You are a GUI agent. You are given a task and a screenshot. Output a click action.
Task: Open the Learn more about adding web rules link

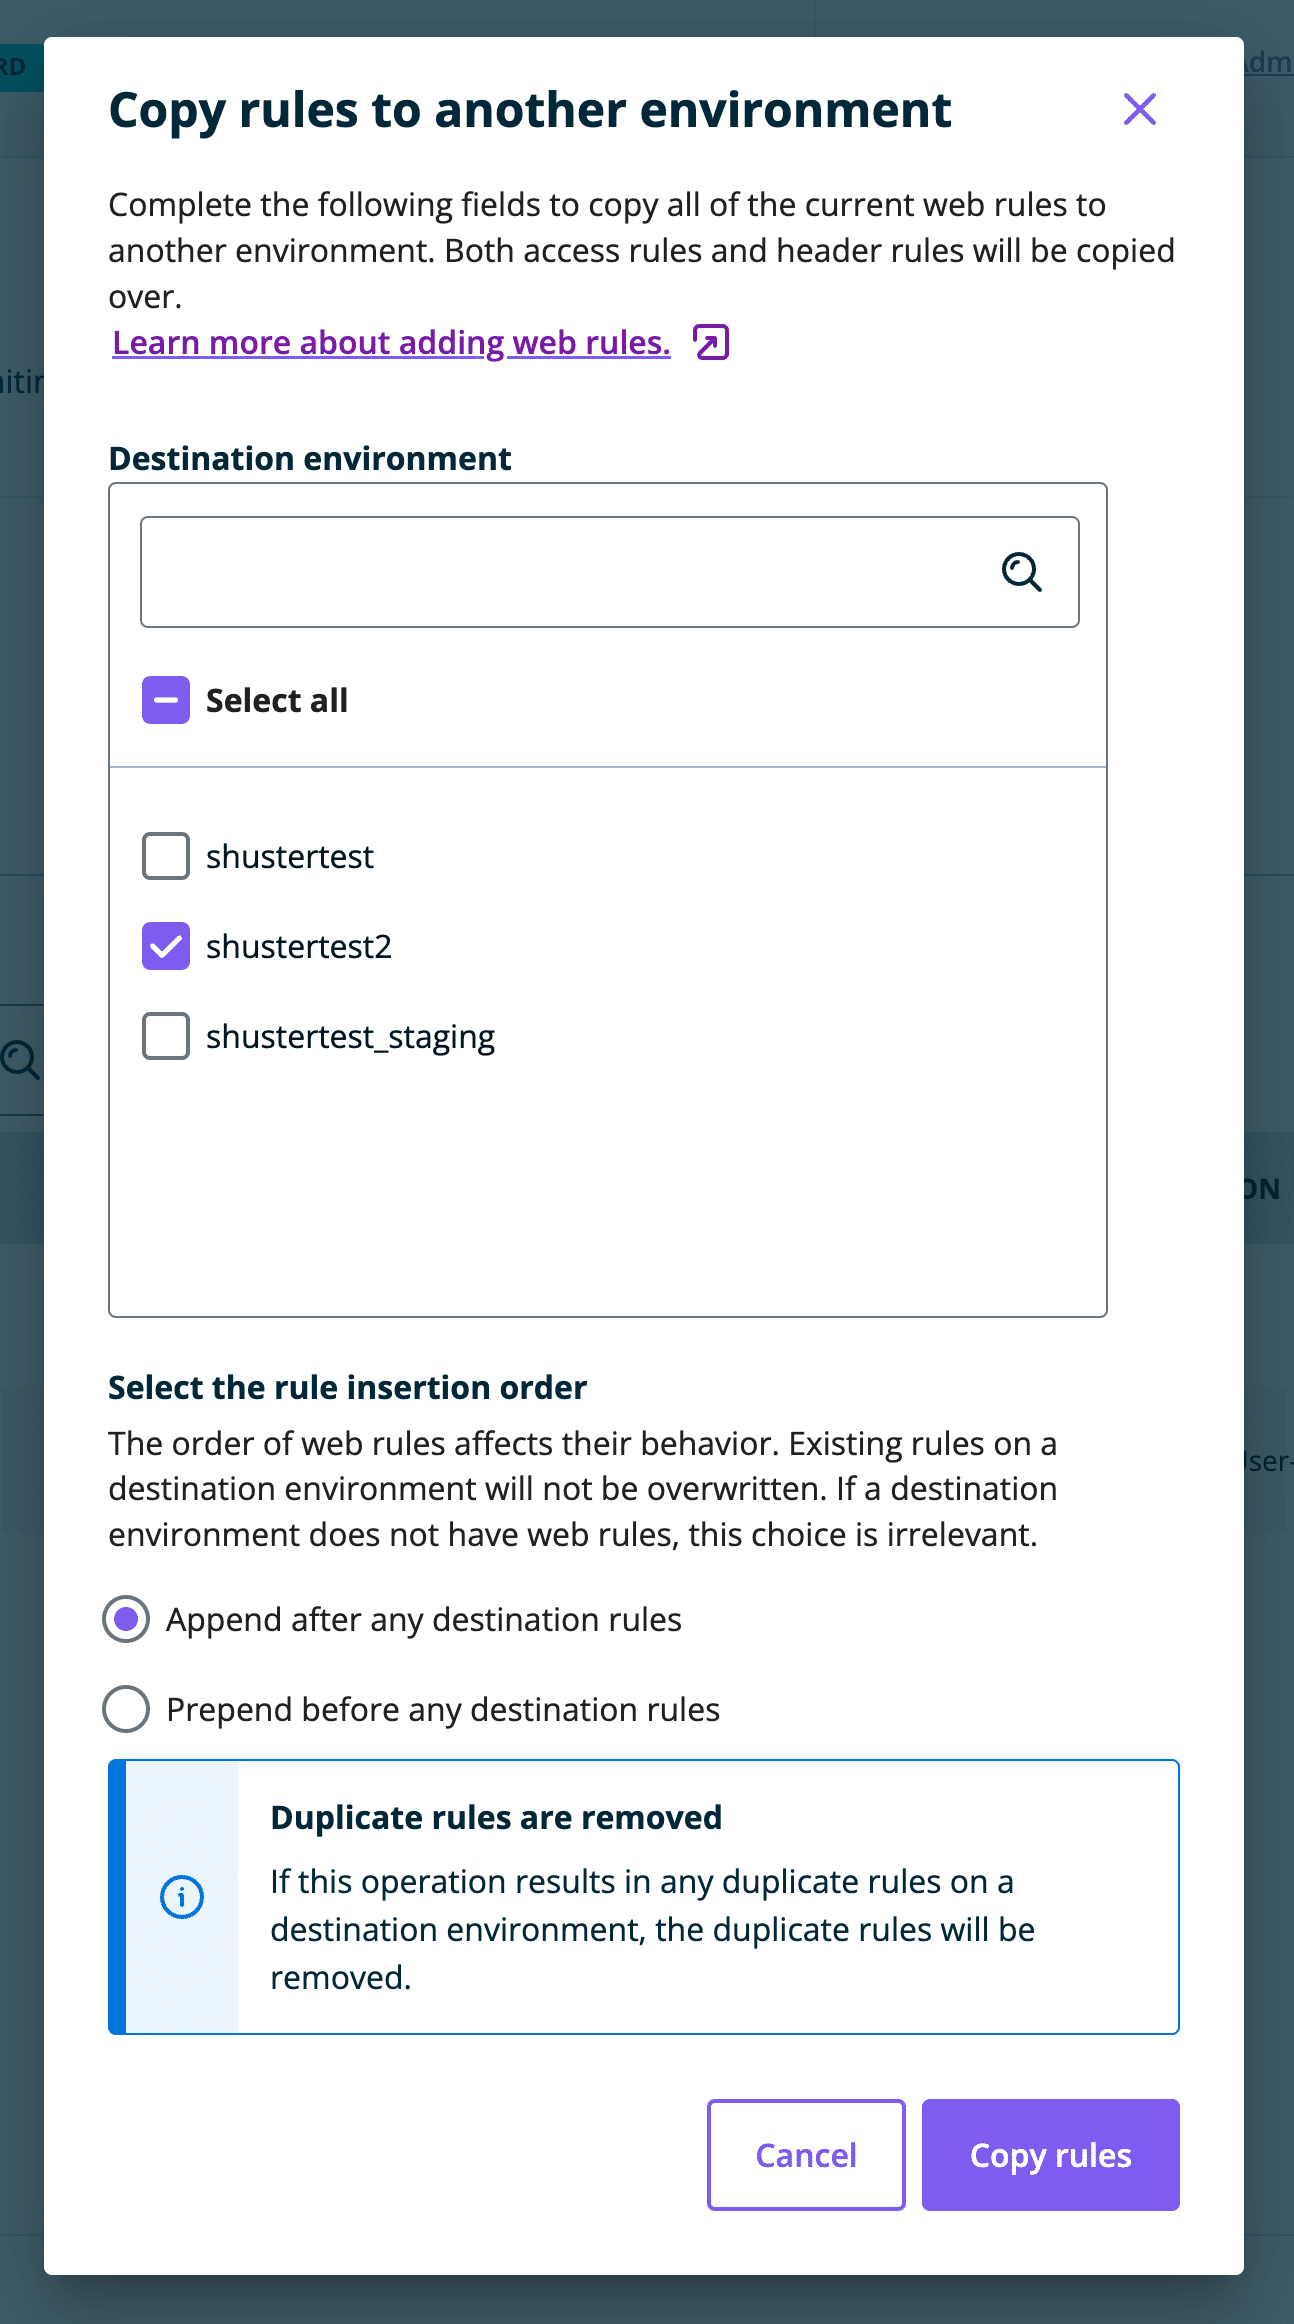(x=389, y=341)
